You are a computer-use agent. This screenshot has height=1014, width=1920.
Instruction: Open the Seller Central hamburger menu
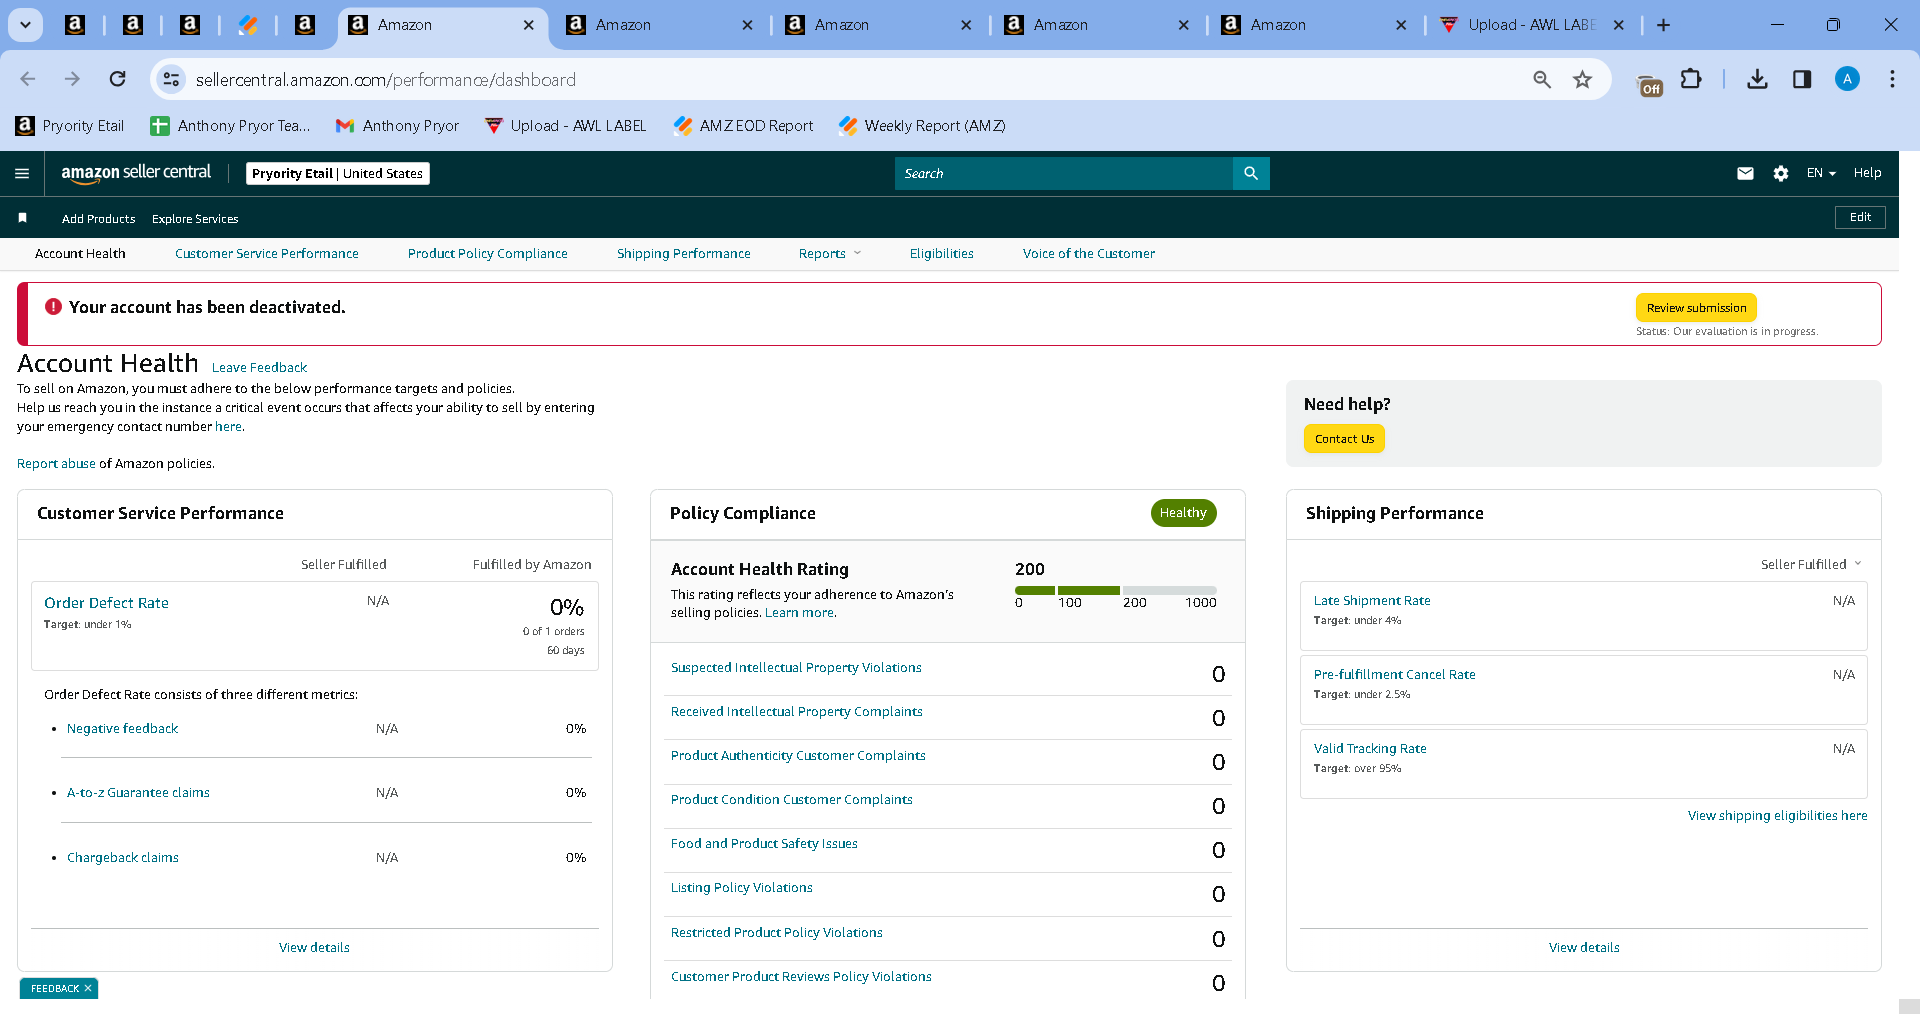[22, 174]
